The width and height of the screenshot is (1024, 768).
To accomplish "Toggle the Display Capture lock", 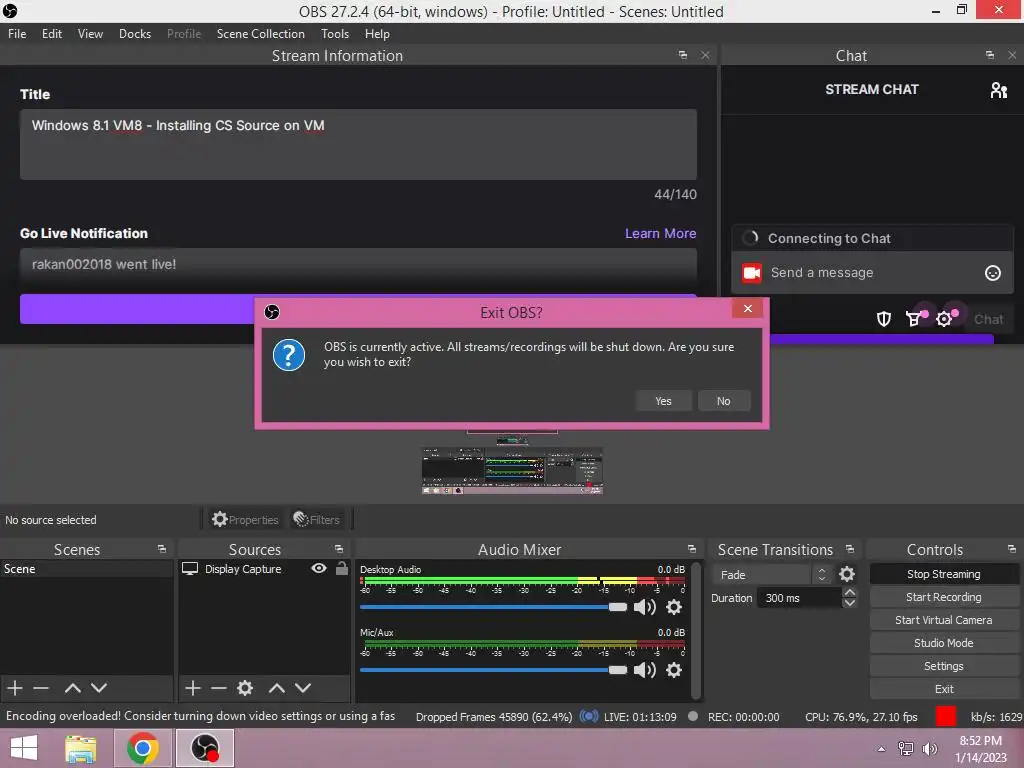I will tap(342, 568).
